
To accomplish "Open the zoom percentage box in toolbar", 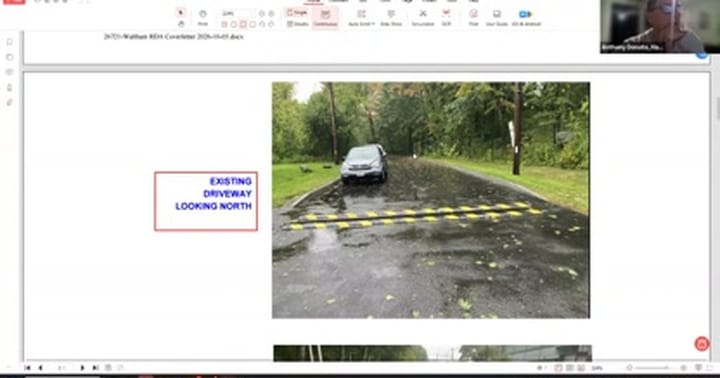I will click(x=236, y=13).
